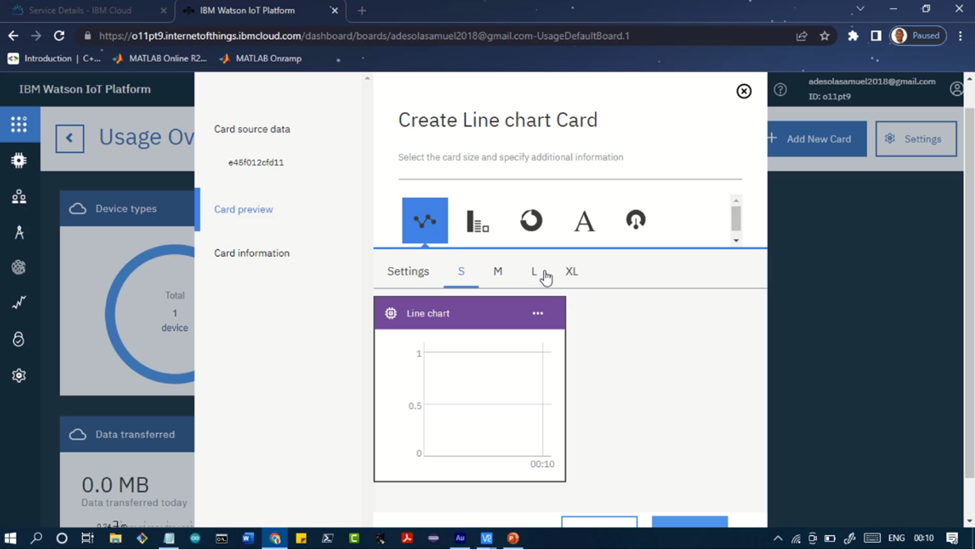Click the Line chart preview card
This screenshot has height=550, width=975.
point(469,389)
